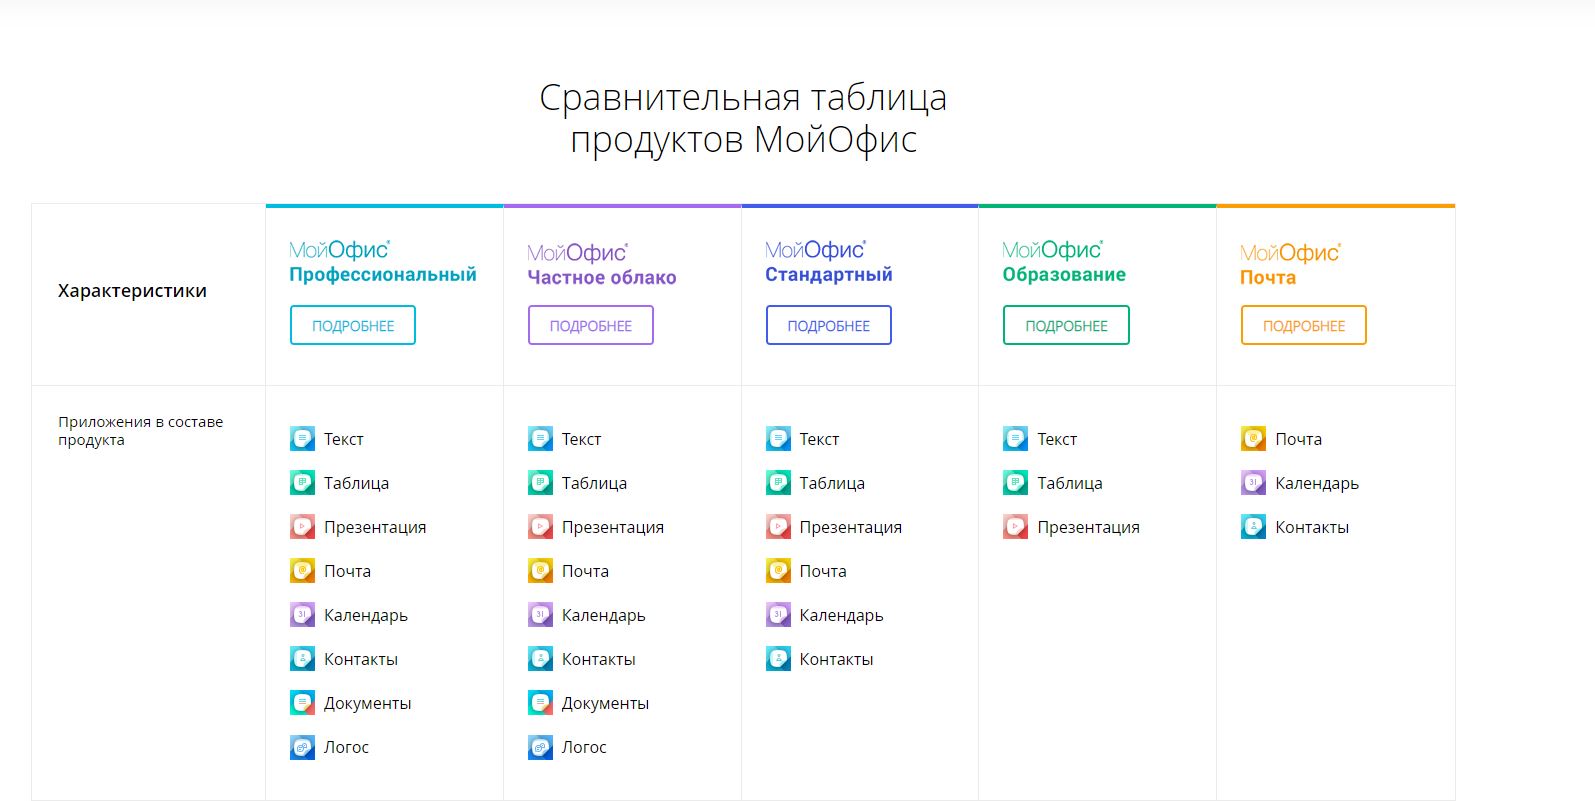Click the Почта icon in МойОфис Почта column

coord(1253,438)
